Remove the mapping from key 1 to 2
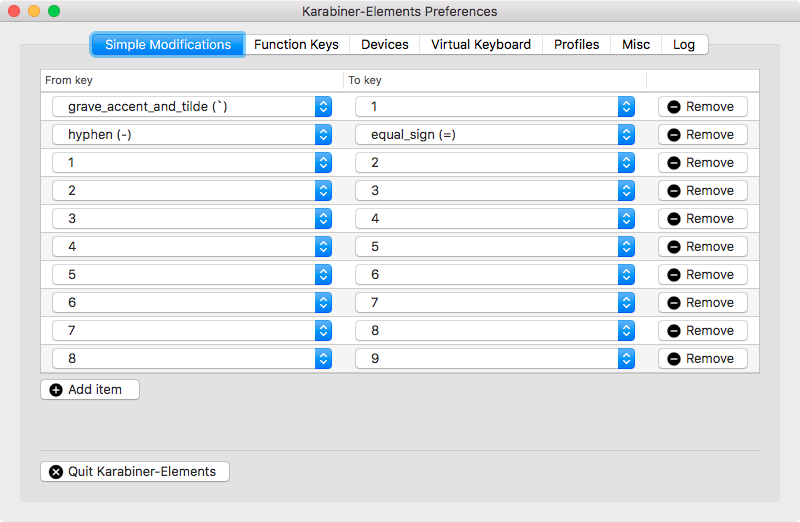Screen dimensions: 800x522 [702, 163]
